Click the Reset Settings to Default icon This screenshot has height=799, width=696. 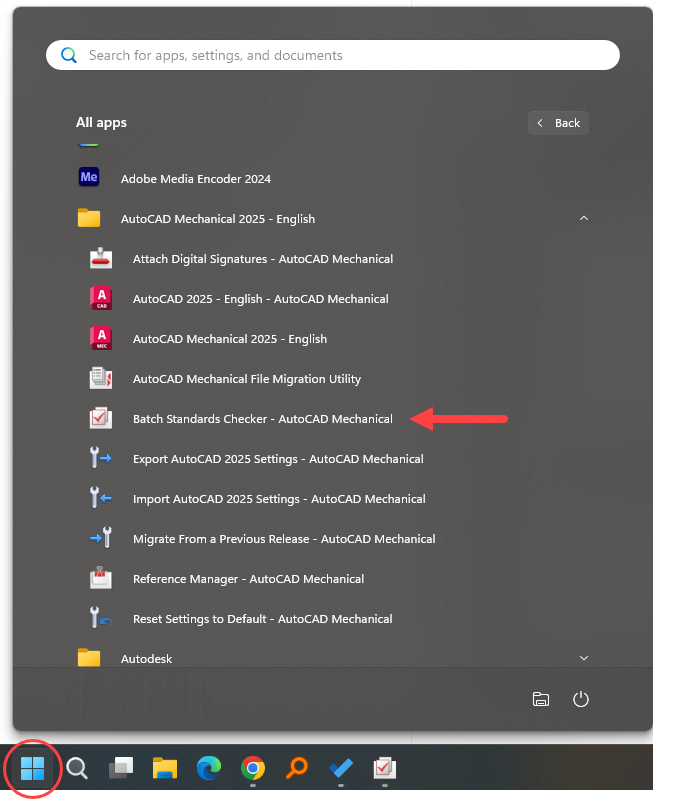tap(101, 618)
